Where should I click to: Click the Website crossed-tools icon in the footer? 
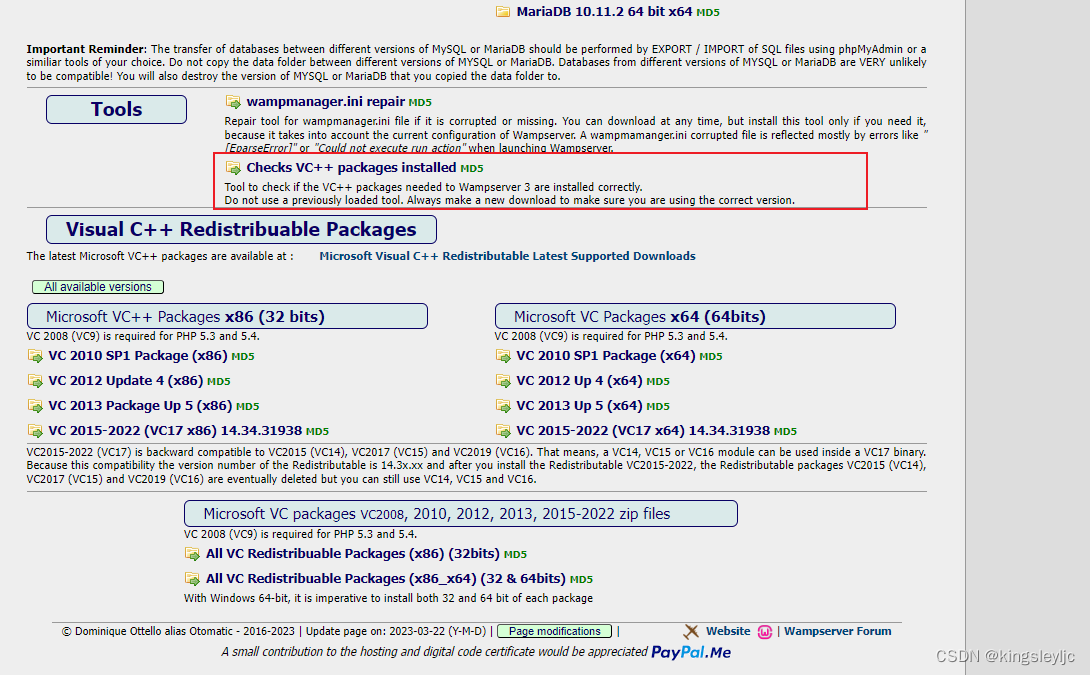[x=691, y=631]
